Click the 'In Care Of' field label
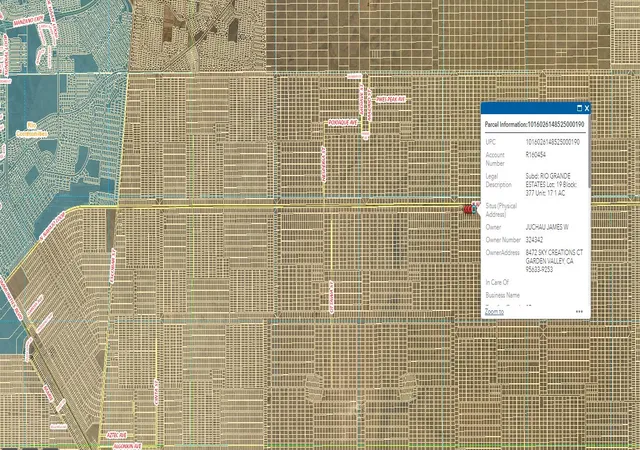This screenshot has width=640, height=450. pyautogui.click(x=497, y=282)
